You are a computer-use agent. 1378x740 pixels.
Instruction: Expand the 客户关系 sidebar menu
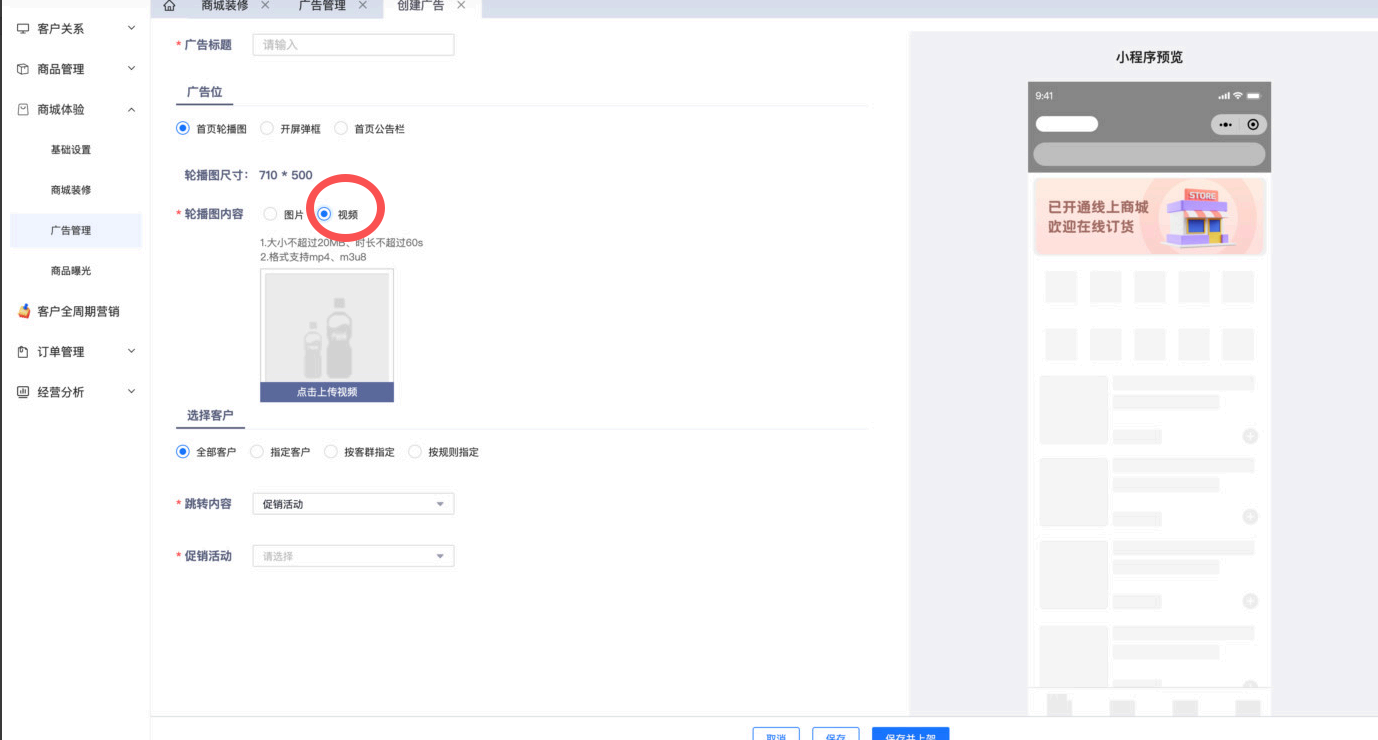pyautogui.click(x=75, y=29)
